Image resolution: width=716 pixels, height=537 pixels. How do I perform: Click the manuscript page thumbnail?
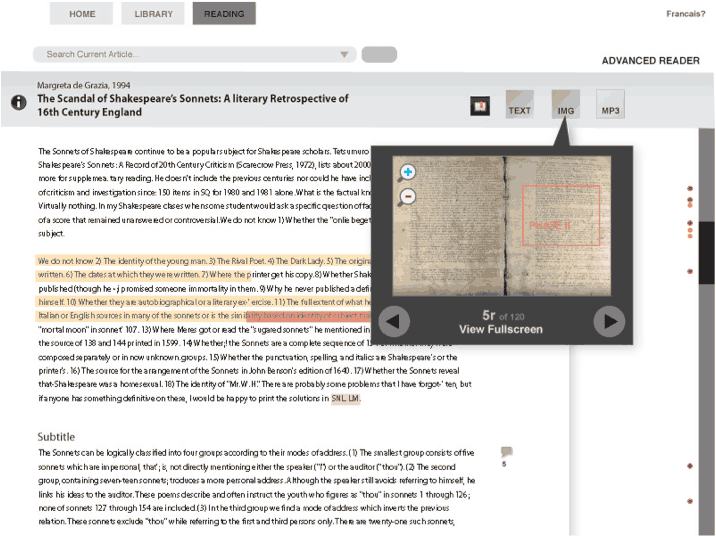pos(502,226)
